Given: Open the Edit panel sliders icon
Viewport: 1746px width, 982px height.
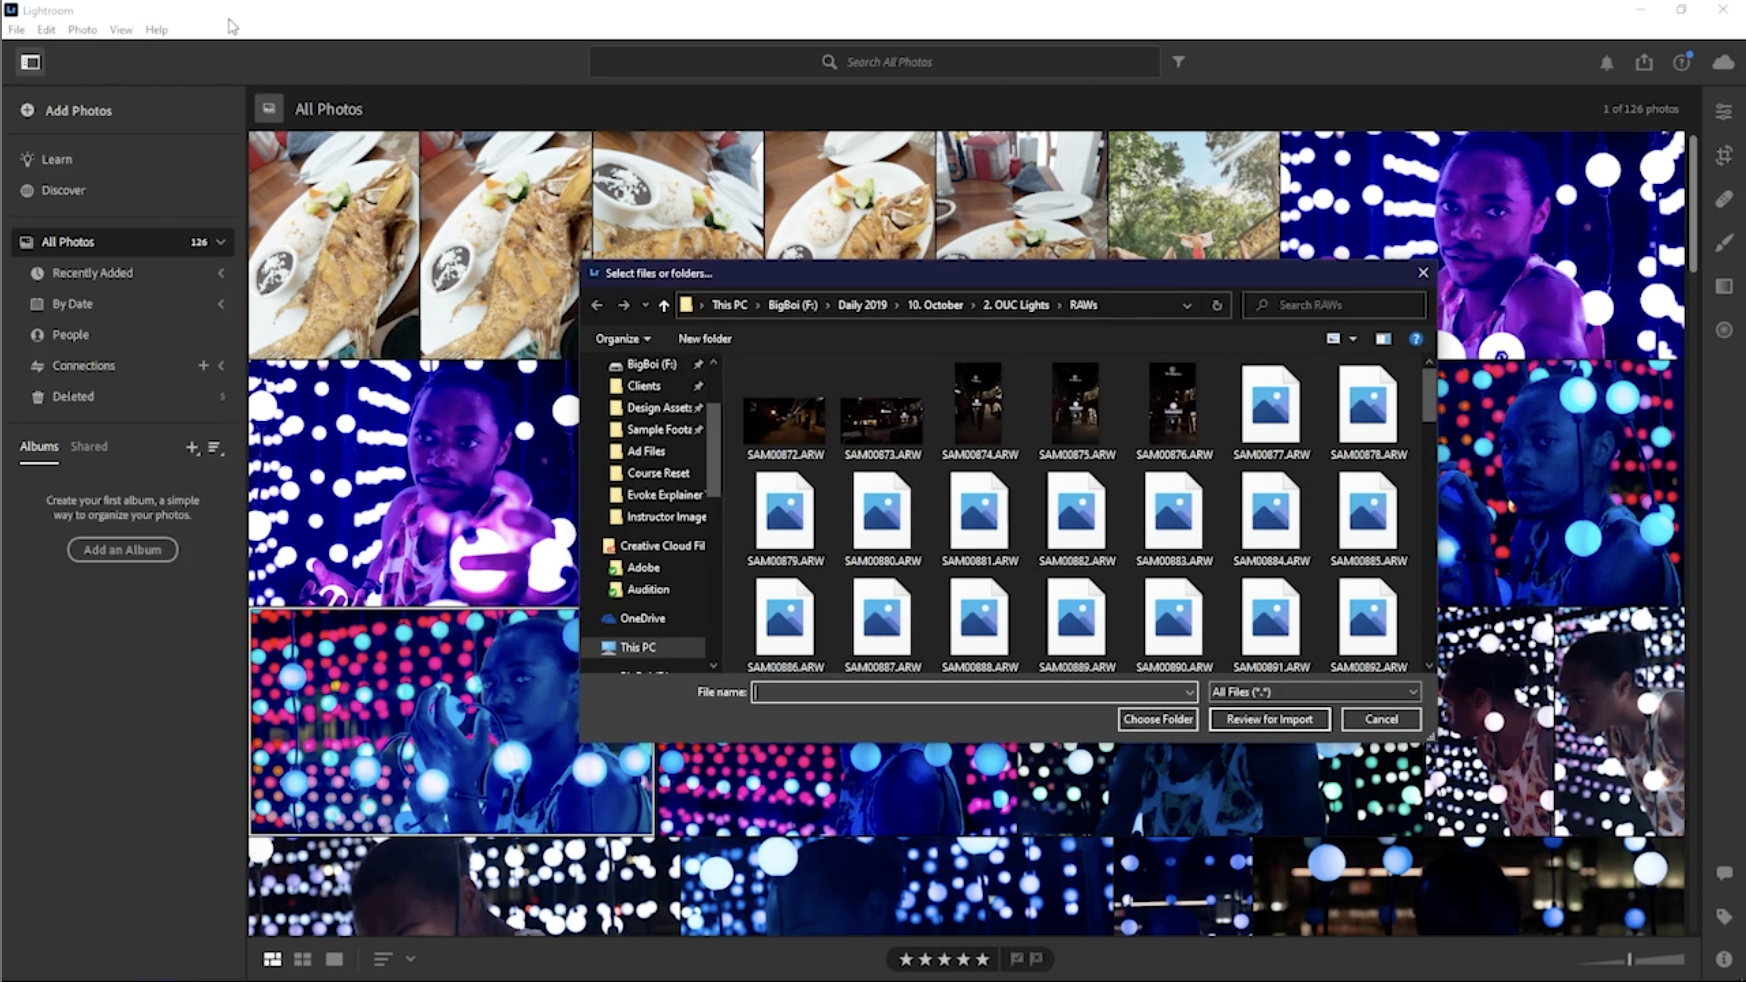Looking at the screenshot, I should click(1724, 110).
